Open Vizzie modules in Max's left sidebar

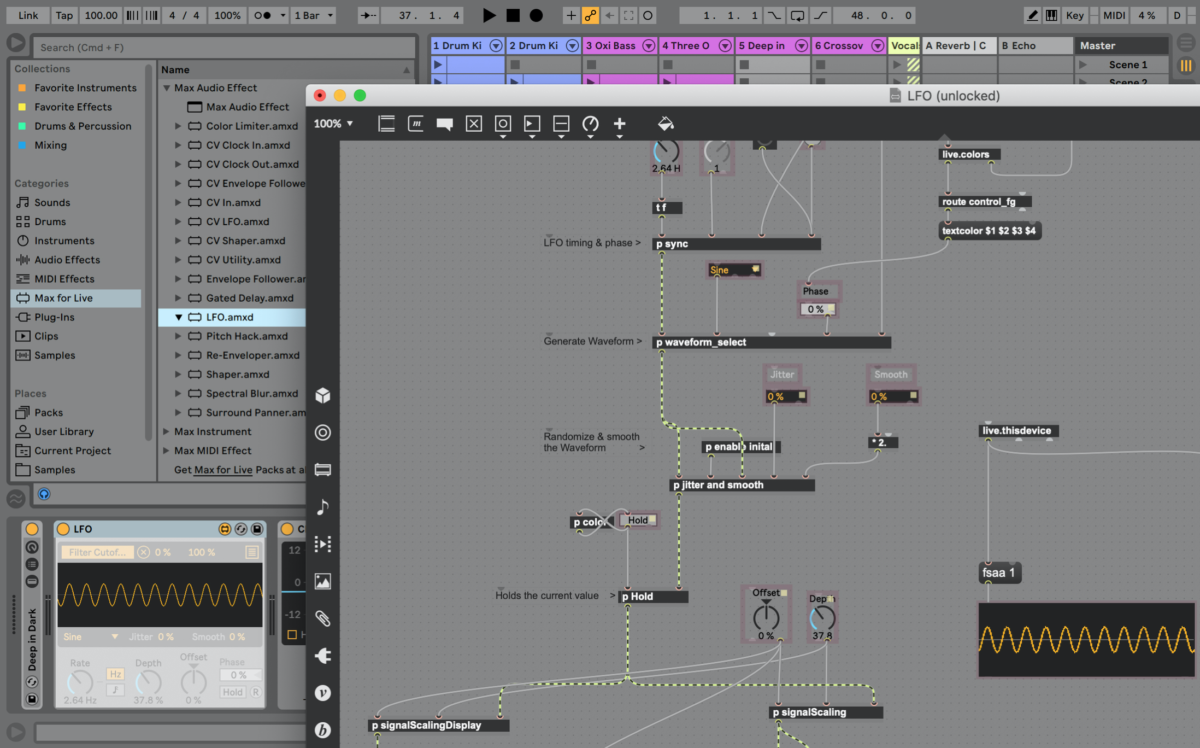322,691
